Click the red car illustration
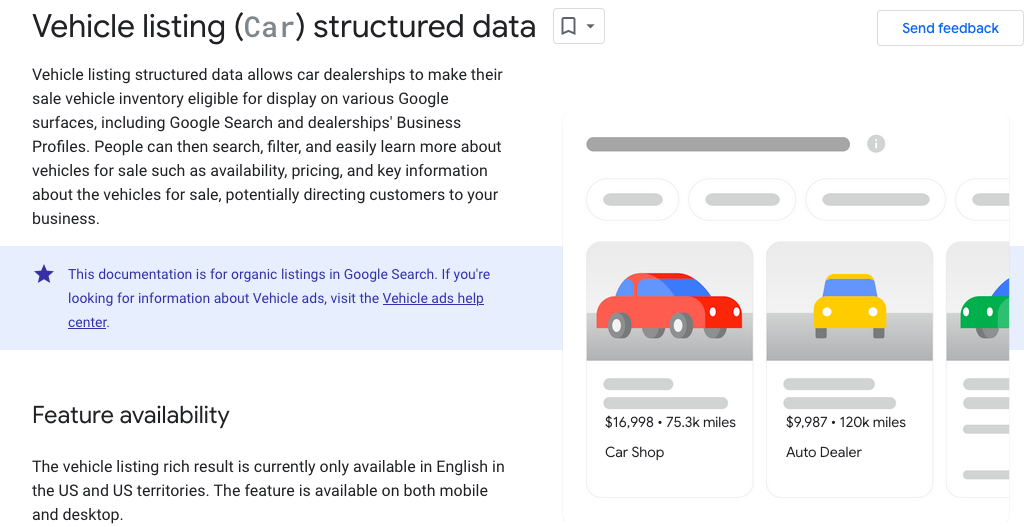 click(668, 303)
